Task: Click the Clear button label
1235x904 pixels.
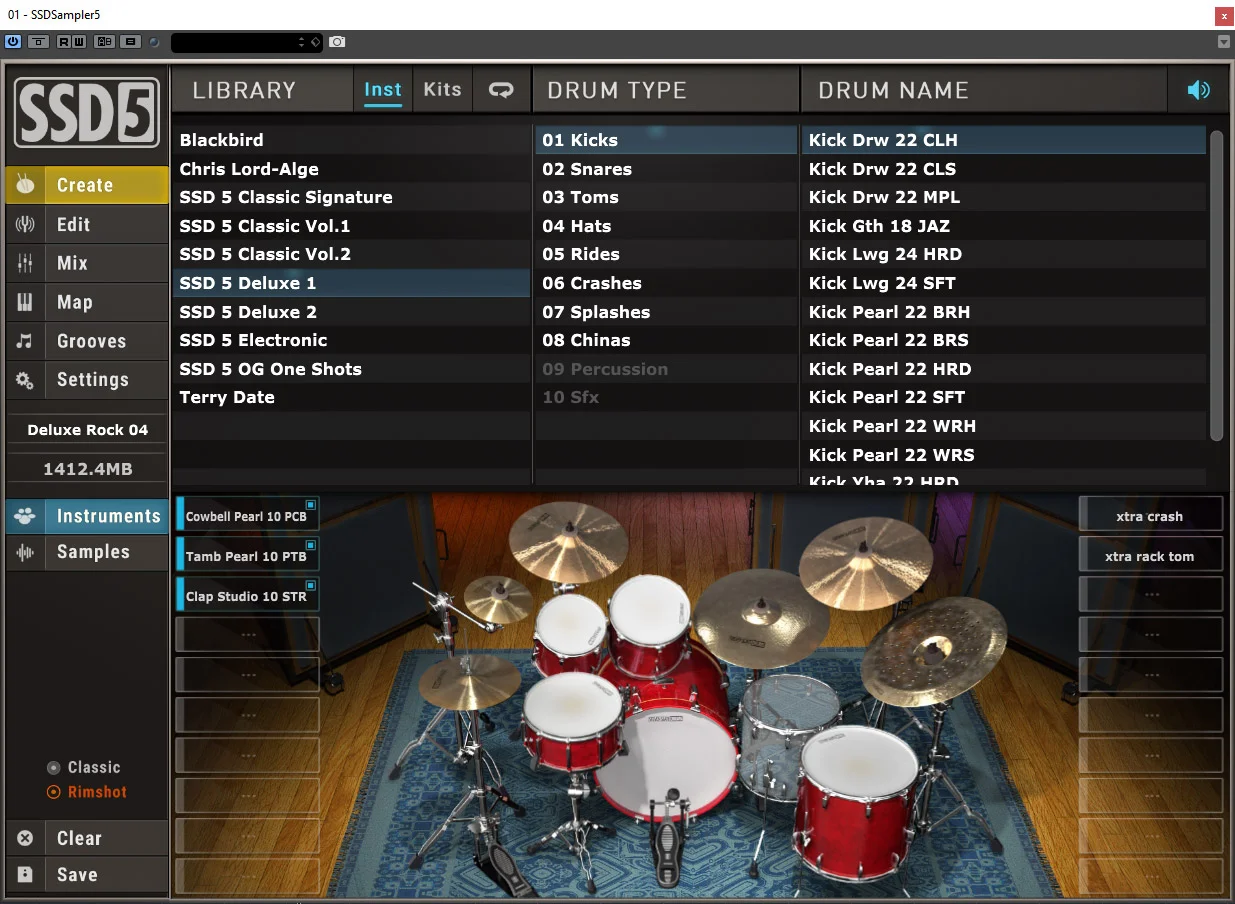Action: (x=79, y=839)
